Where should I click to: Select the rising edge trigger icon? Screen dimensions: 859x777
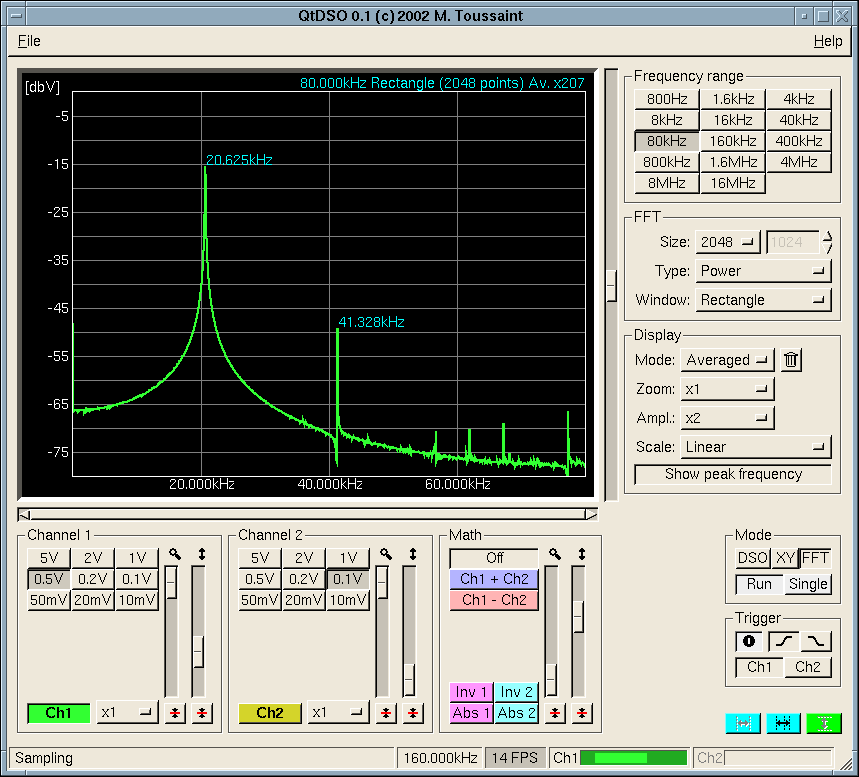tap(783, 641)
